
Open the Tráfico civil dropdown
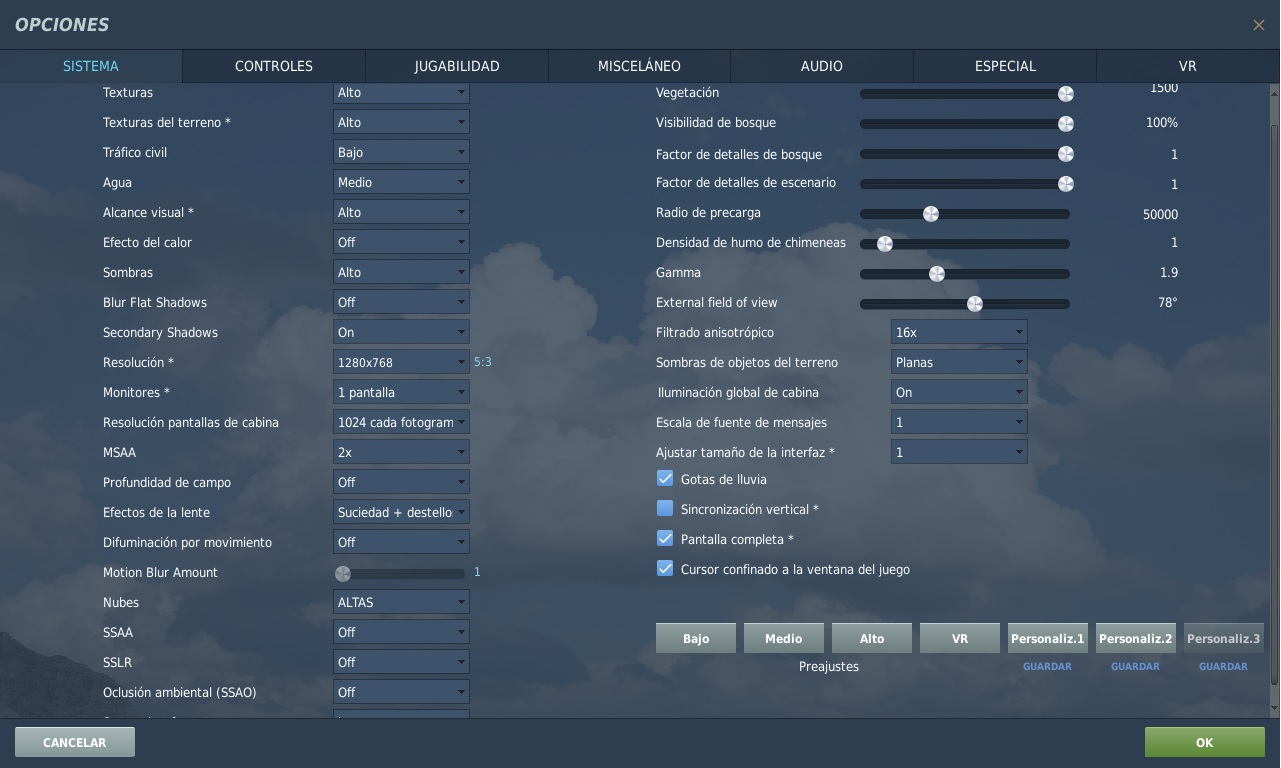pyautogui.click(x=401, y=152)
